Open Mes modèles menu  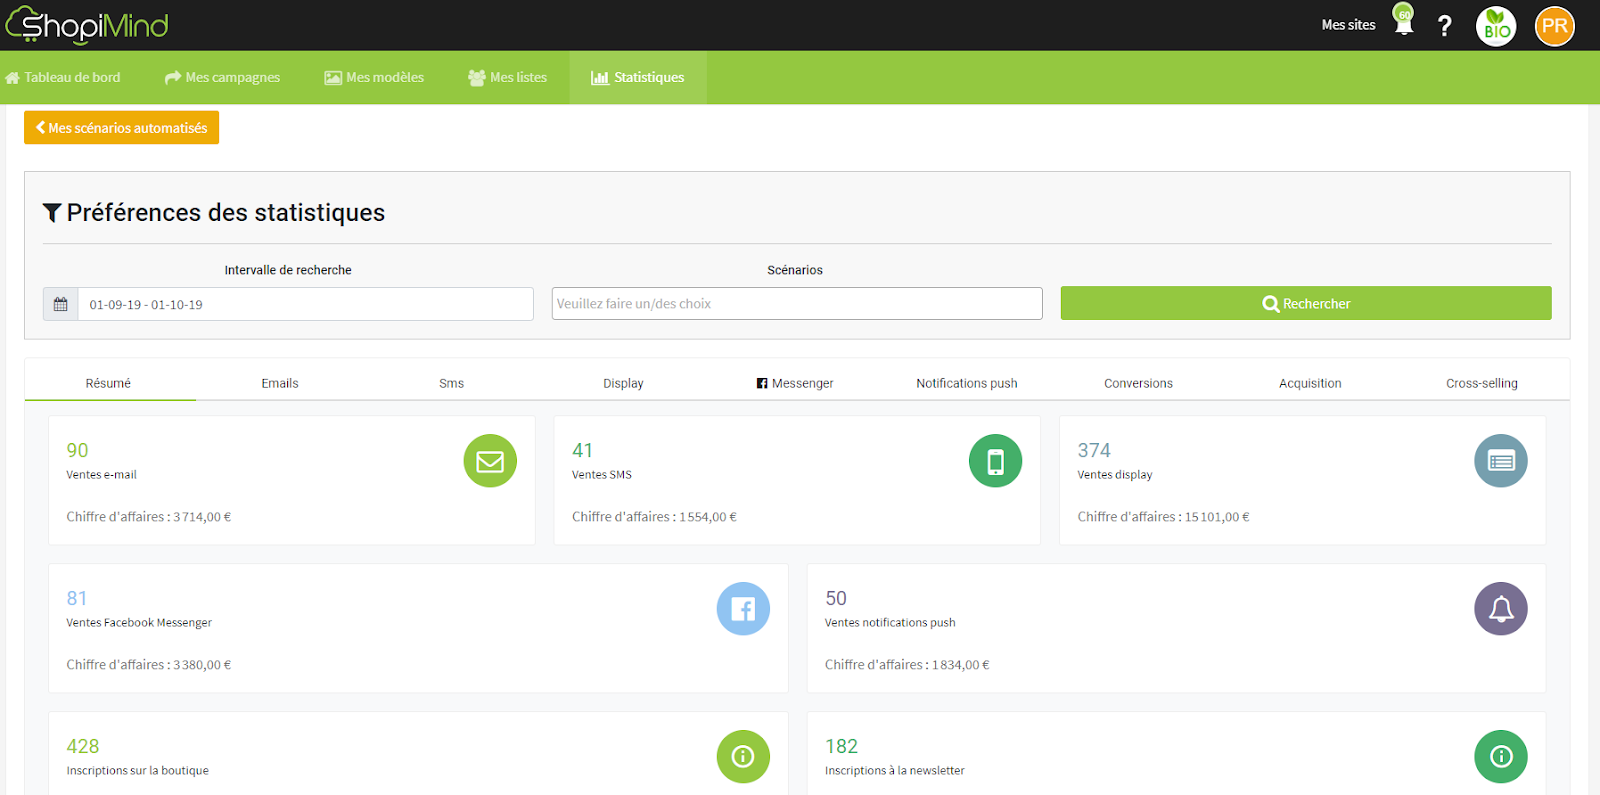[374, 77]
